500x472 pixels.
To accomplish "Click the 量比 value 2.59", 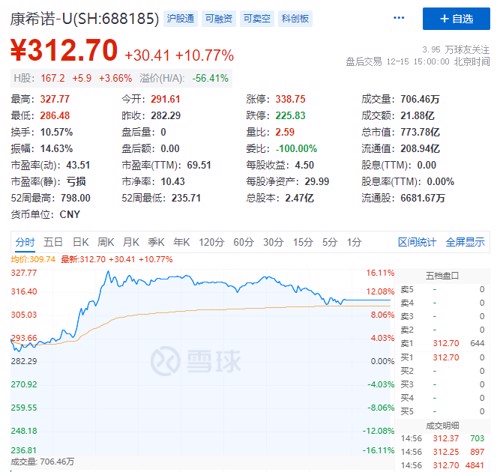I will 285,132.
